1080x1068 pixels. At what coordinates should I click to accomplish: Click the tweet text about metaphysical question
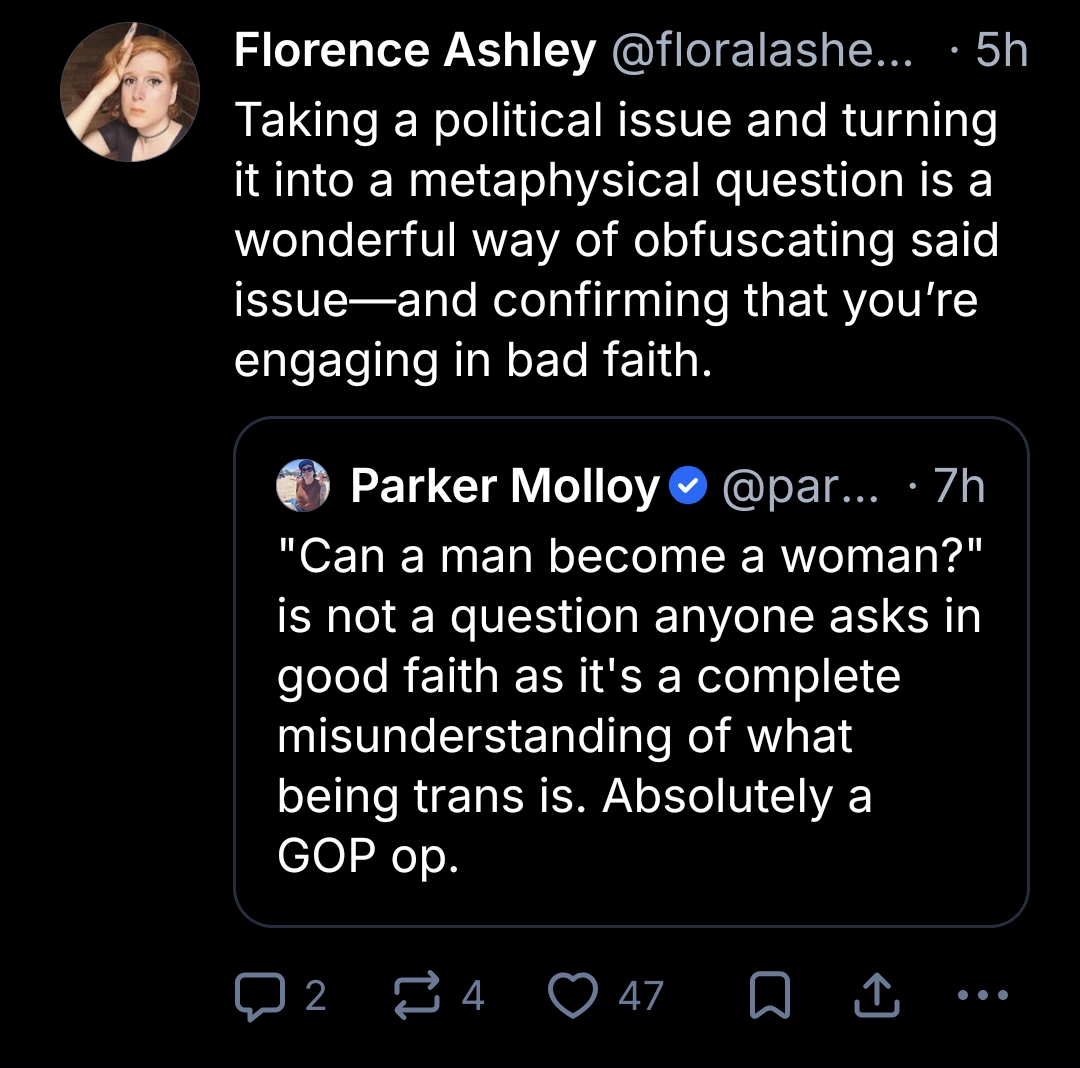(615, 240)
